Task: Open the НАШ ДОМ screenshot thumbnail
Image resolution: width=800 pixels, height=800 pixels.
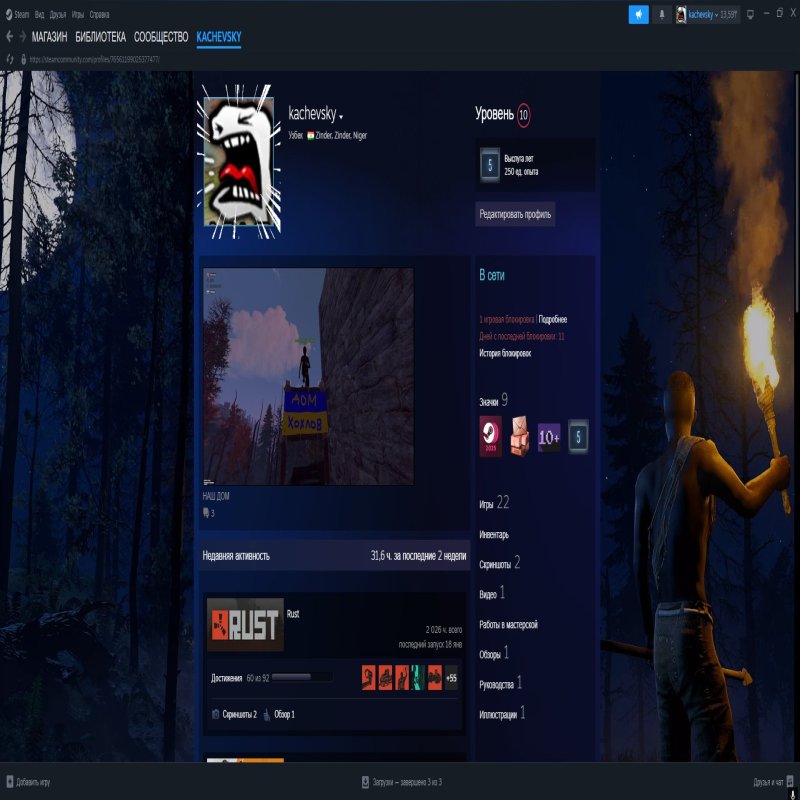Action: 308,376
